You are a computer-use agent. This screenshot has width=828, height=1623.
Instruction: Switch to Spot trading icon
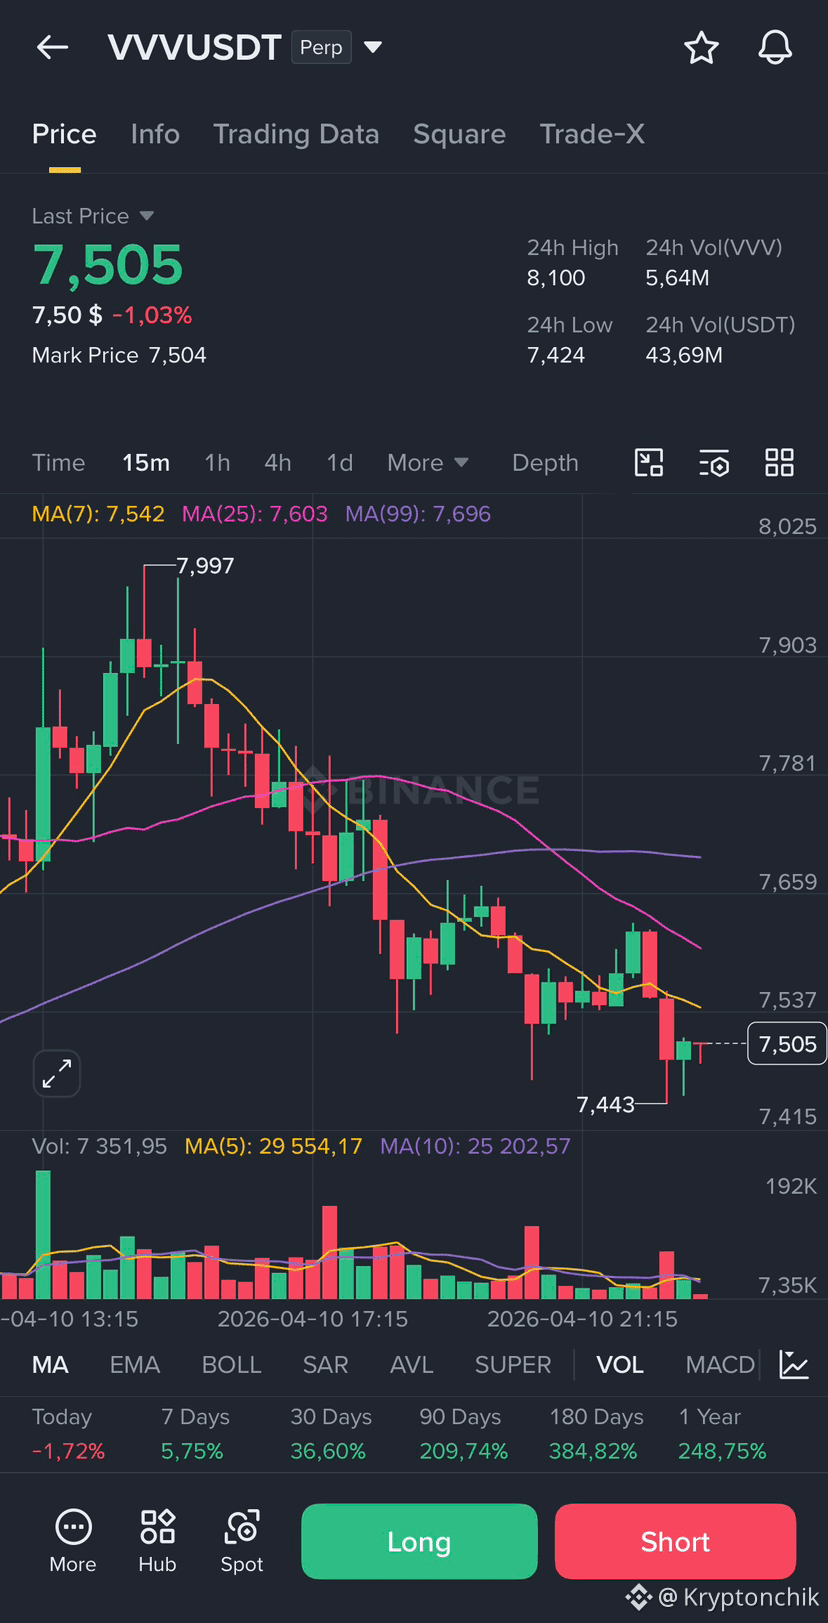pos(242,1528)
